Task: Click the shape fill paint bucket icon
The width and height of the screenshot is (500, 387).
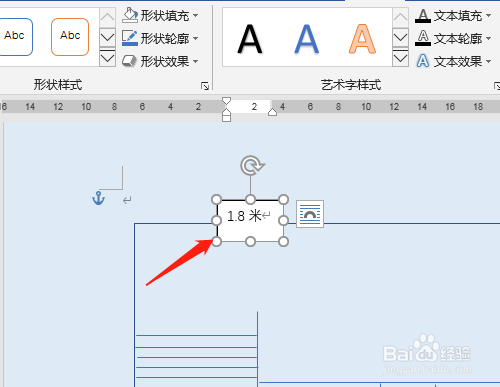Action: (130, 15)
